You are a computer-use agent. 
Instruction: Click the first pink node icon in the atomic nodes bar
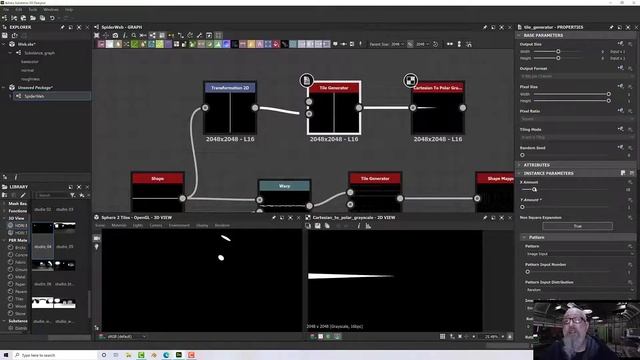point(101,44)
